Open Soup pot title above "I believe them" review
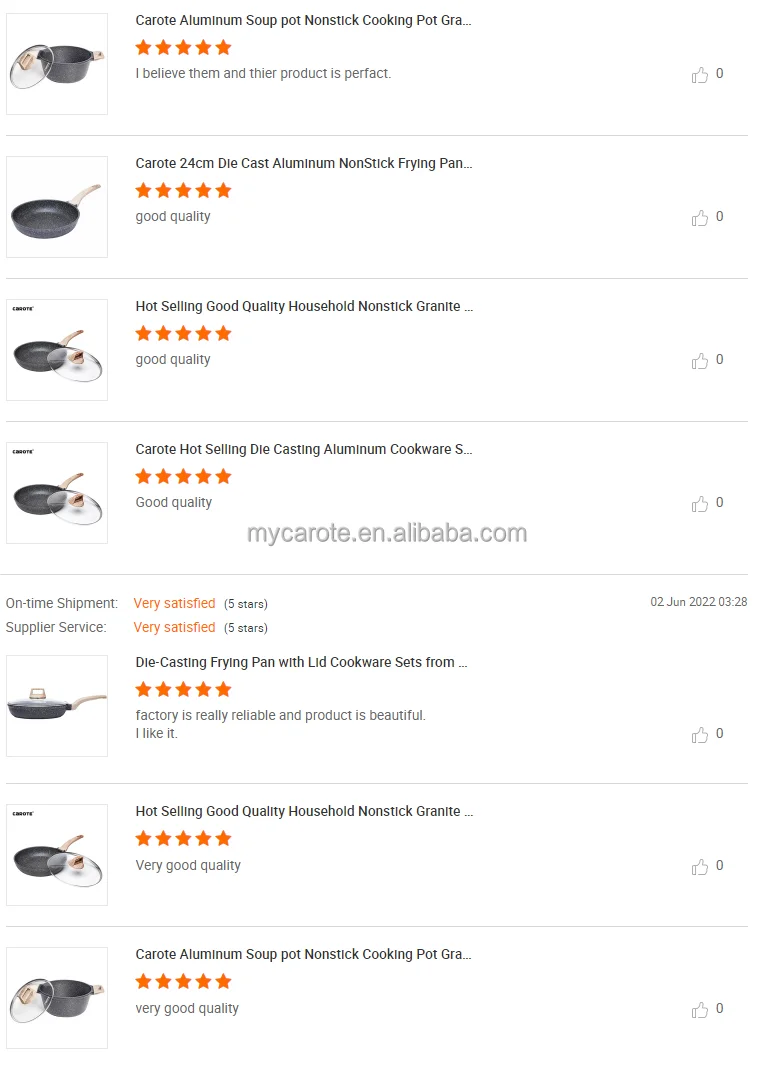This screenshot has height=1067, width=773. [303, 20]
